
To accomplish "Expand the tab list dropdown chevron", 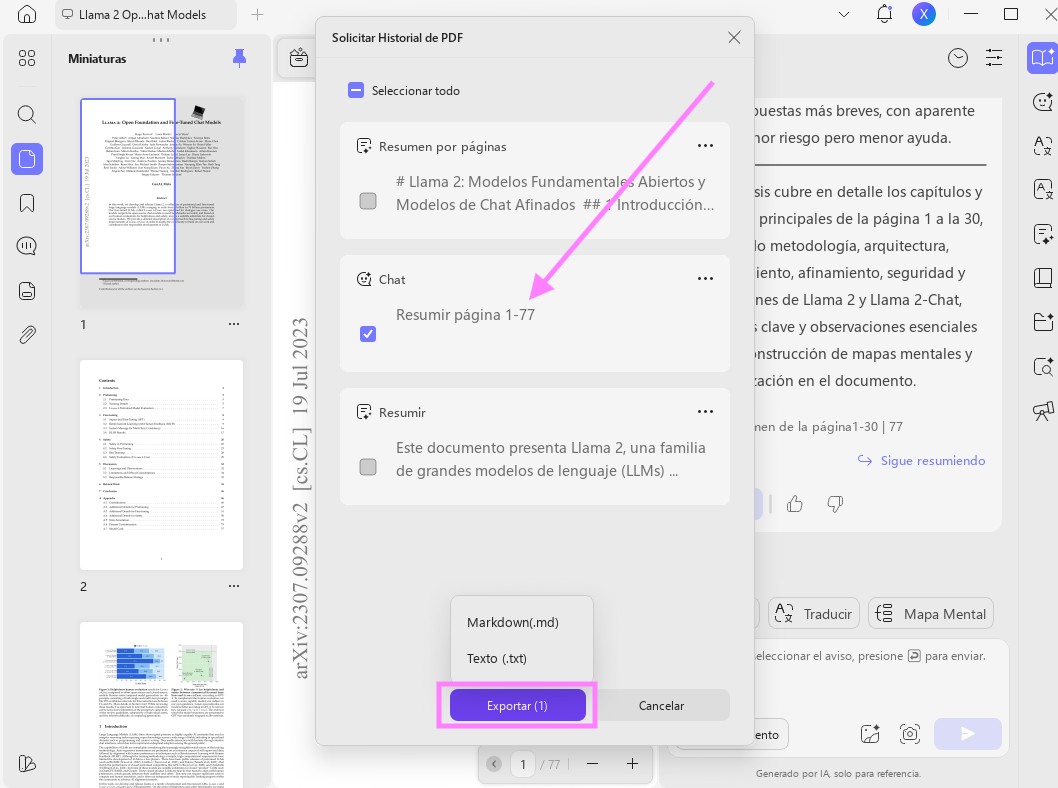I will coord(843,14).
